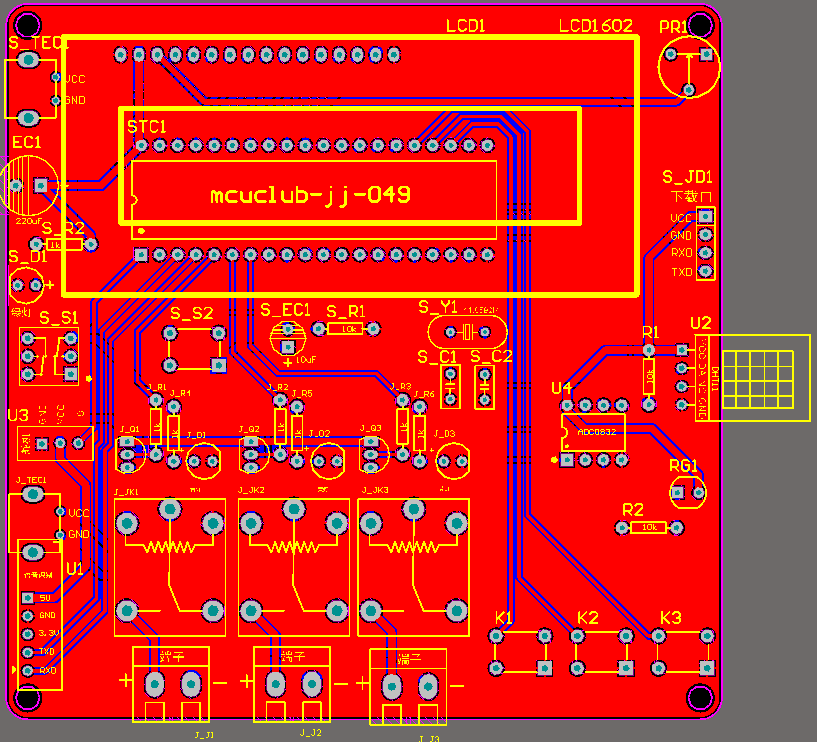Select the J_JK3 relay designator
Image resolution: width=817 pixels, height=742 pixels.
pyautogui.click(x=375, y=490)
